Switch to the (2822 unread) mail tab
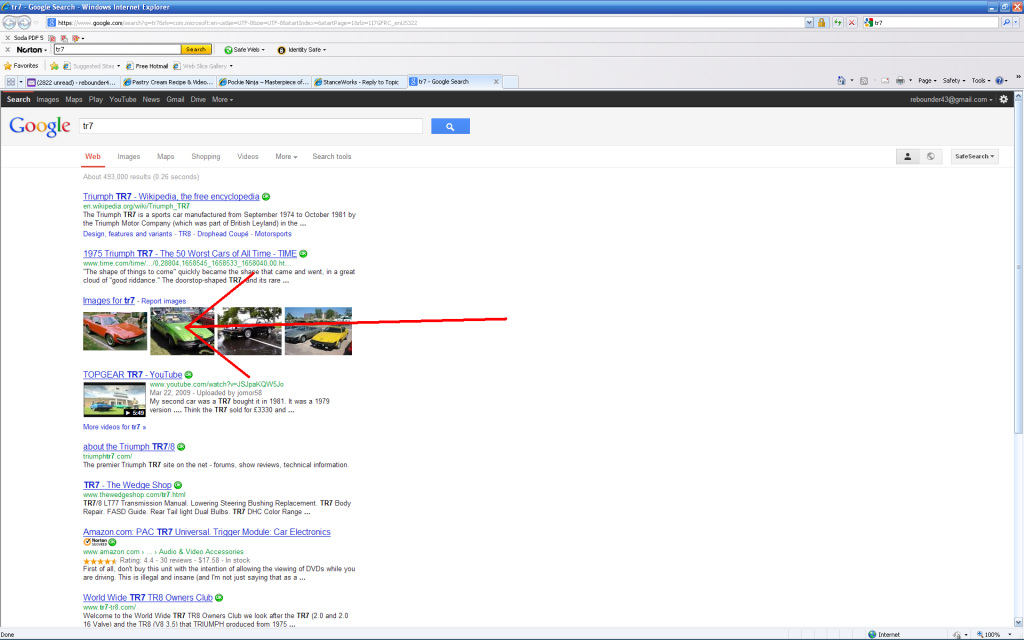The width and height of the screenshot is (1024, 640). tap(73, 82)
